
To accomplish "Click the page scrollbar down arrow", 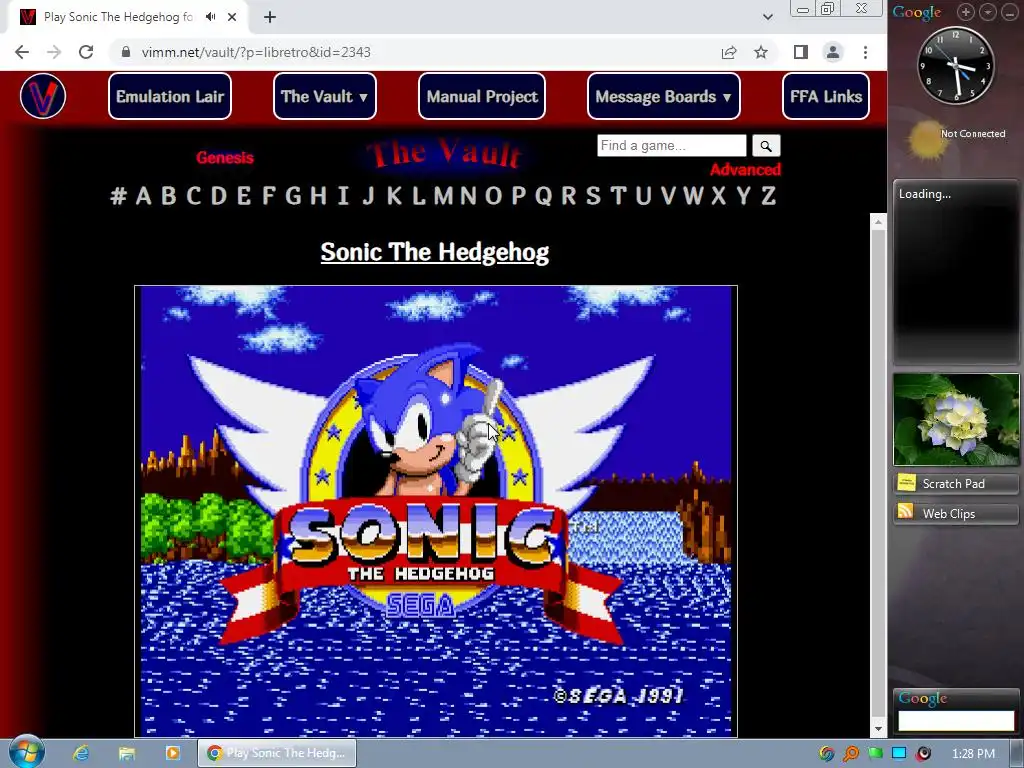I will pyautogui.click(x=878, y=728).
